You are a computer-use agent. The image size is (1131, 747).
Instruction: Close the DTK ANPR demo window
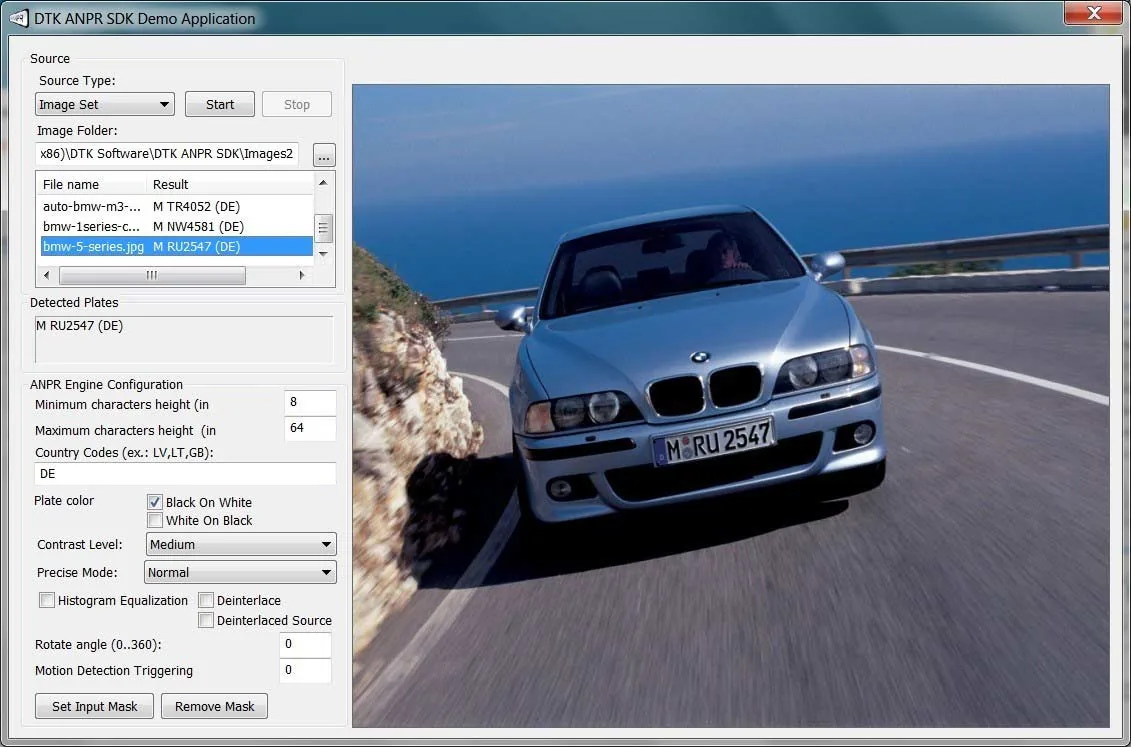1093,13
